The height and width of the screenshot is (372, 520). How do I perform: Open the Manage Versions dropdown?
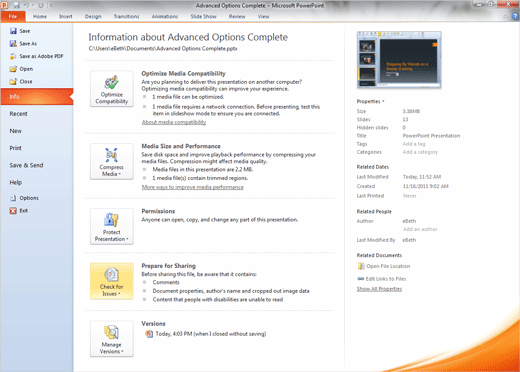(112, 339)
